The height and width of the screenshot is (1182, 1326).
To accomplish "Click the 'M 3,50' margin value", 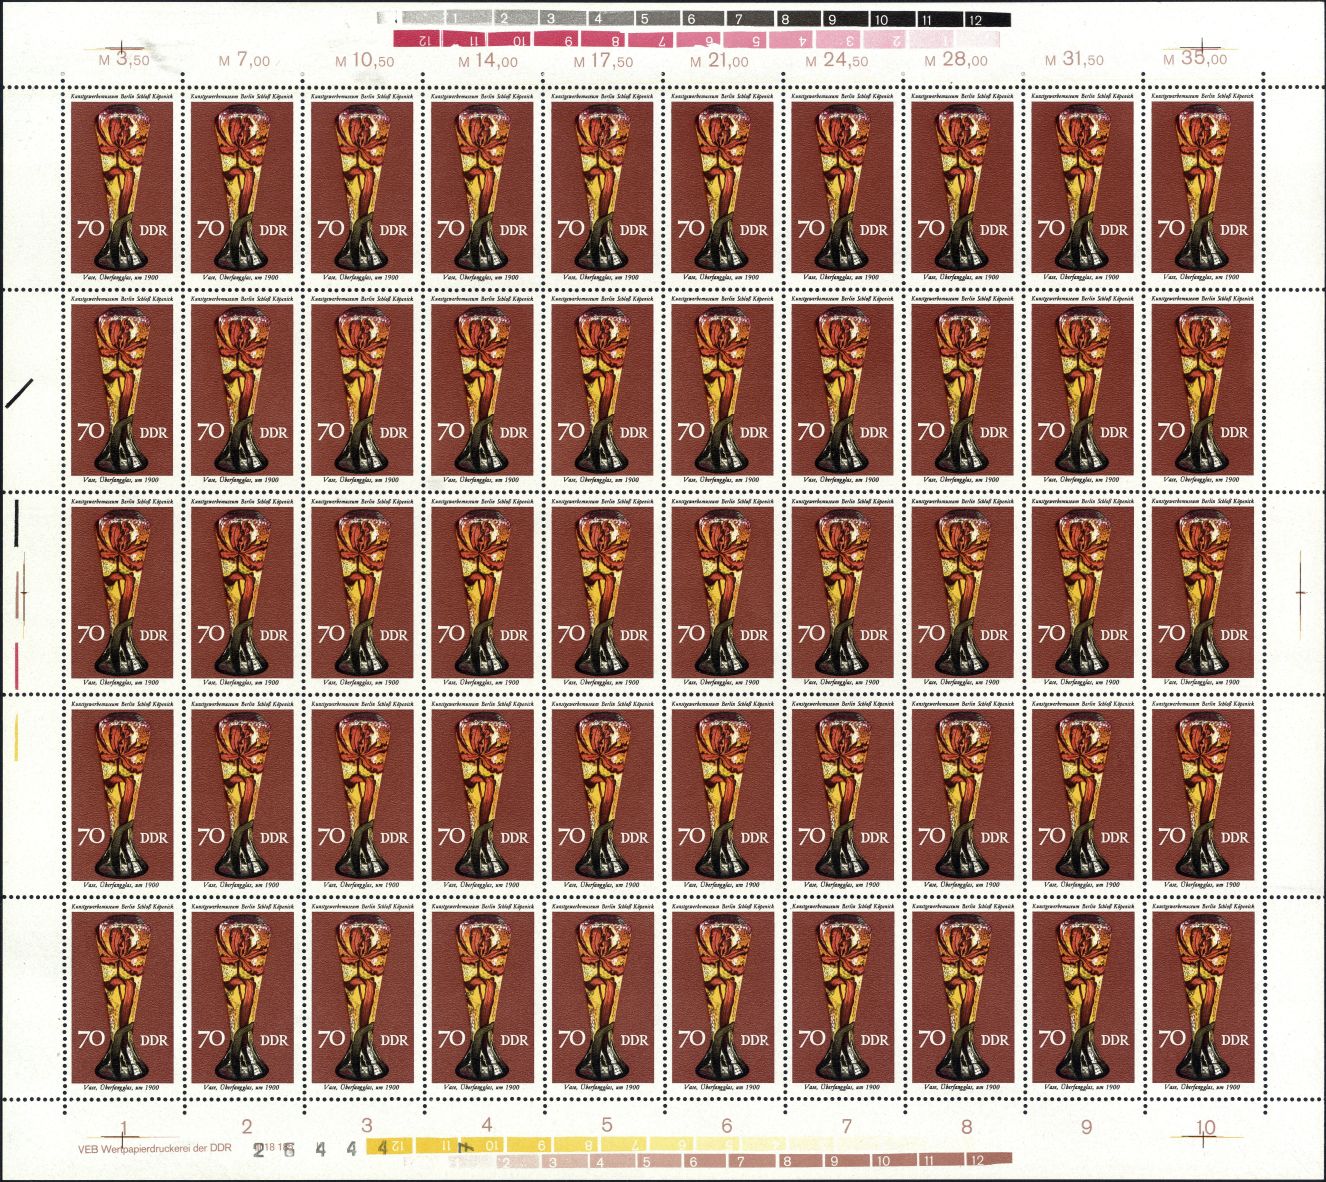I will tap(124, 59).
